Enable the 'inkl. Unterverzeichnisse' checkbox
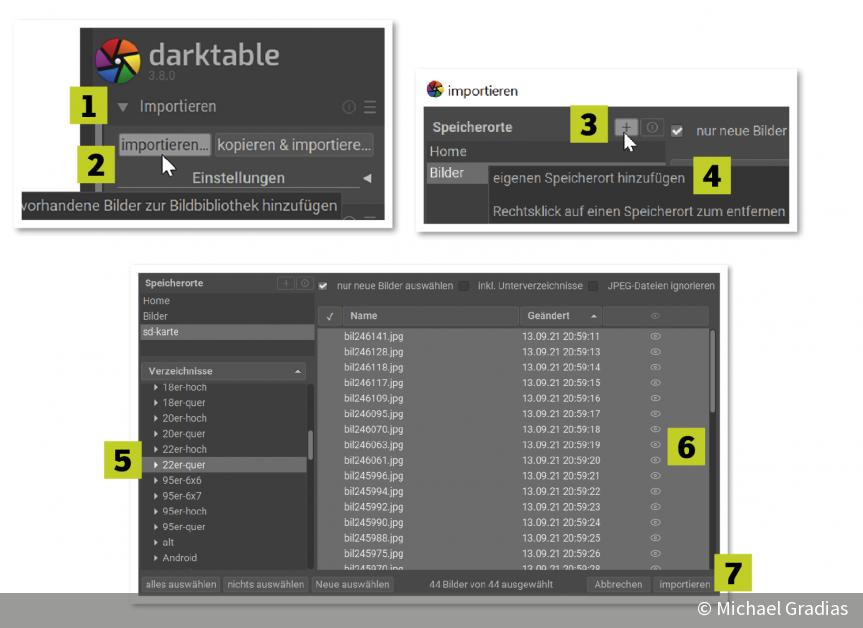The image size is (863, 628). point(464,285)
